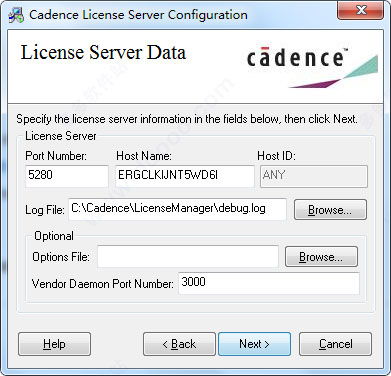Click the window title 'Cadence License Server Configuration'
This screenshot has width=391, height=376.
(x=138, y=15)
